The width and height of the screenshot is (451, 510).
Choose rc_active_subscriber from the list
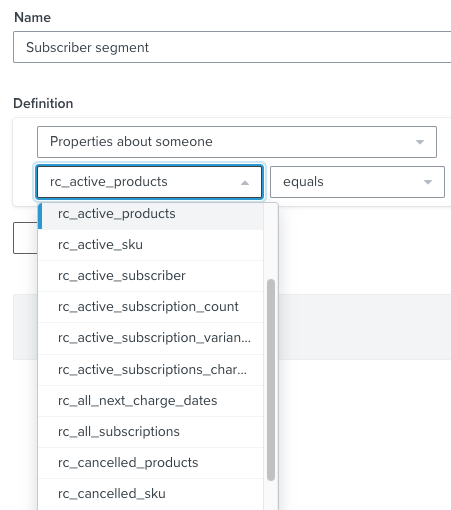pyautogui.click(x=151, y=276)
